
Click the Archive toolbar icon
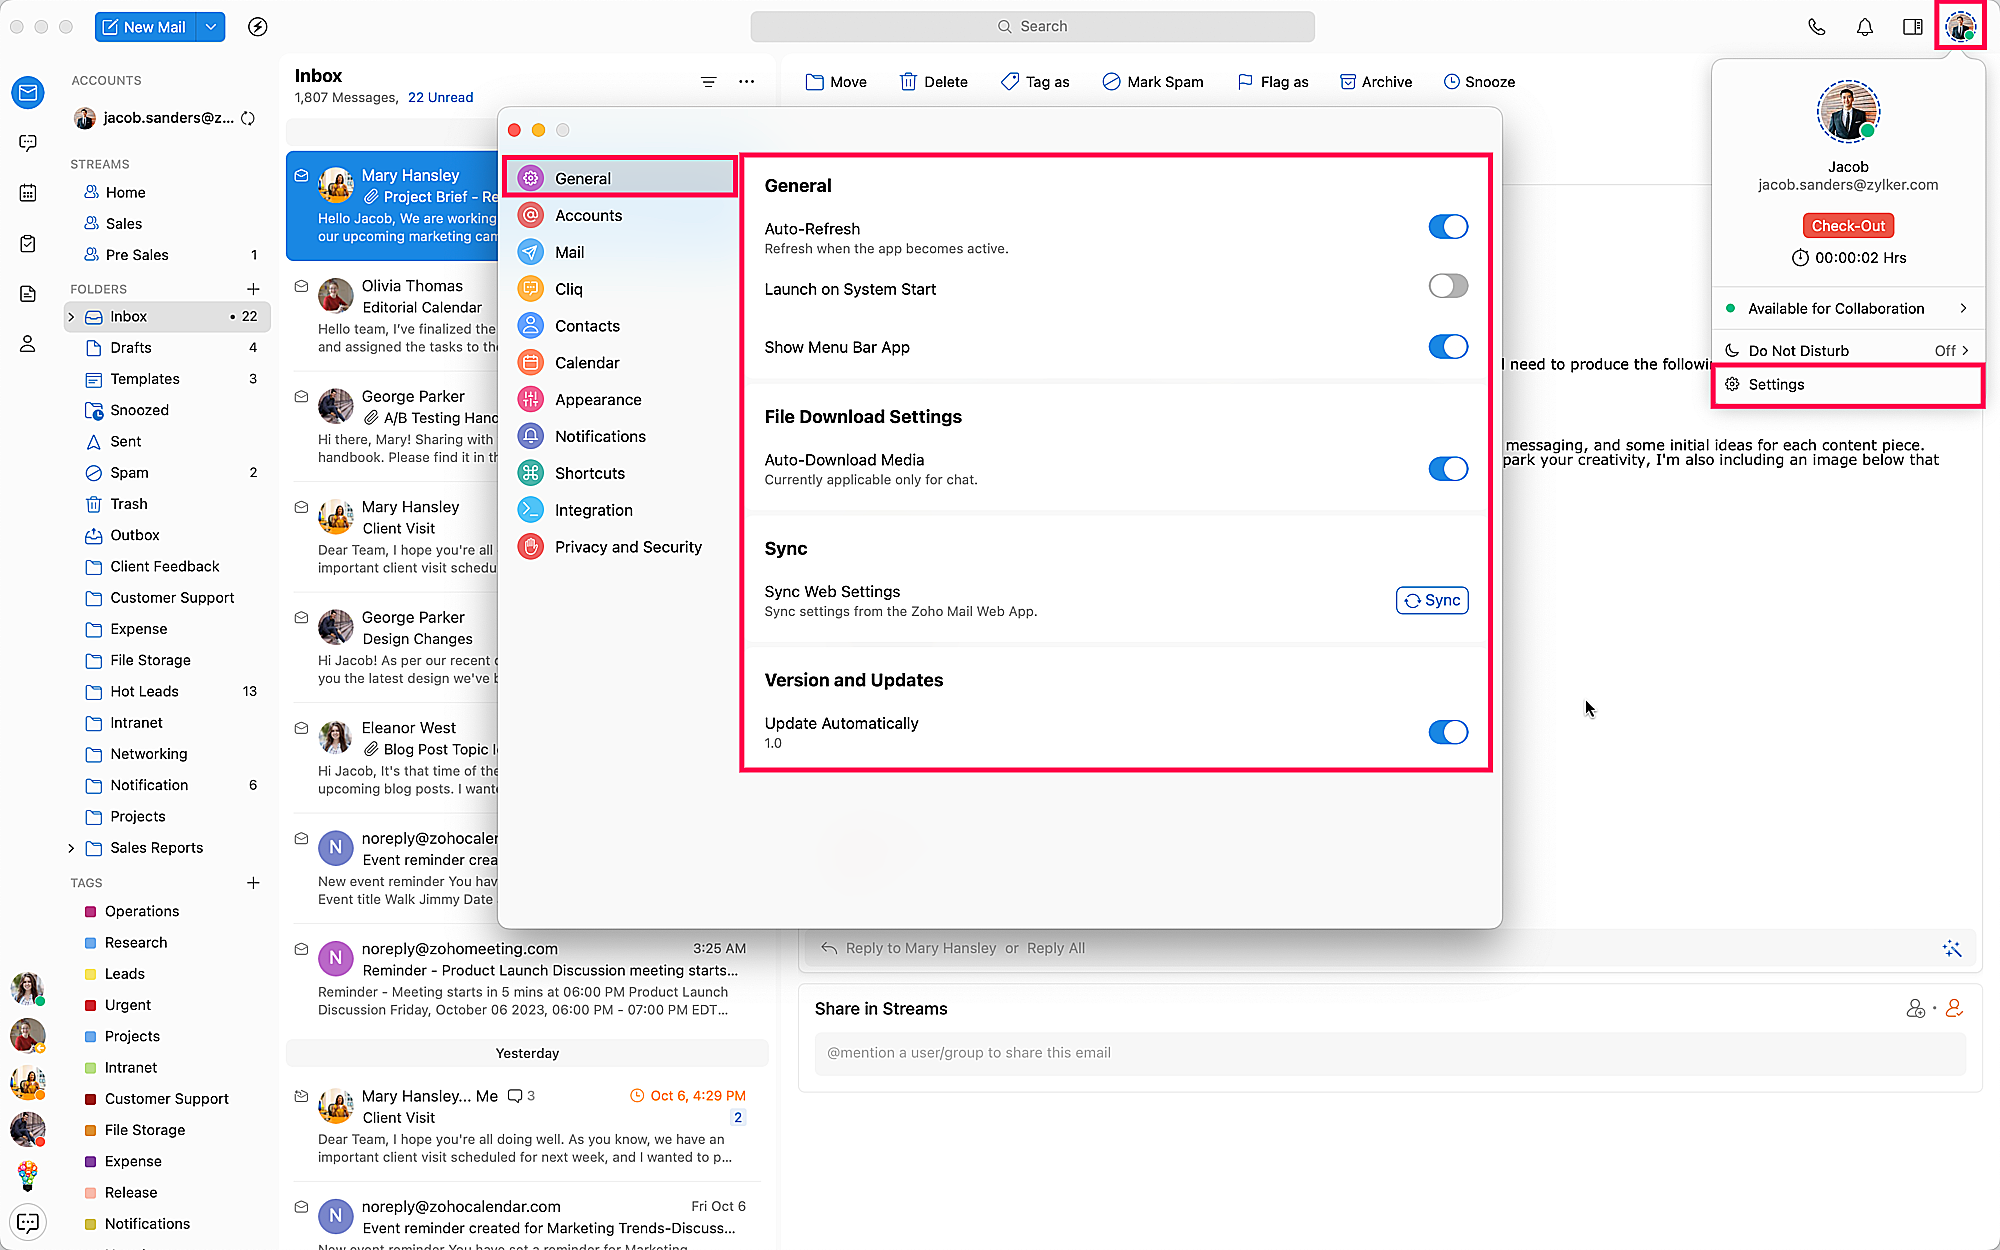[1347, 82]
